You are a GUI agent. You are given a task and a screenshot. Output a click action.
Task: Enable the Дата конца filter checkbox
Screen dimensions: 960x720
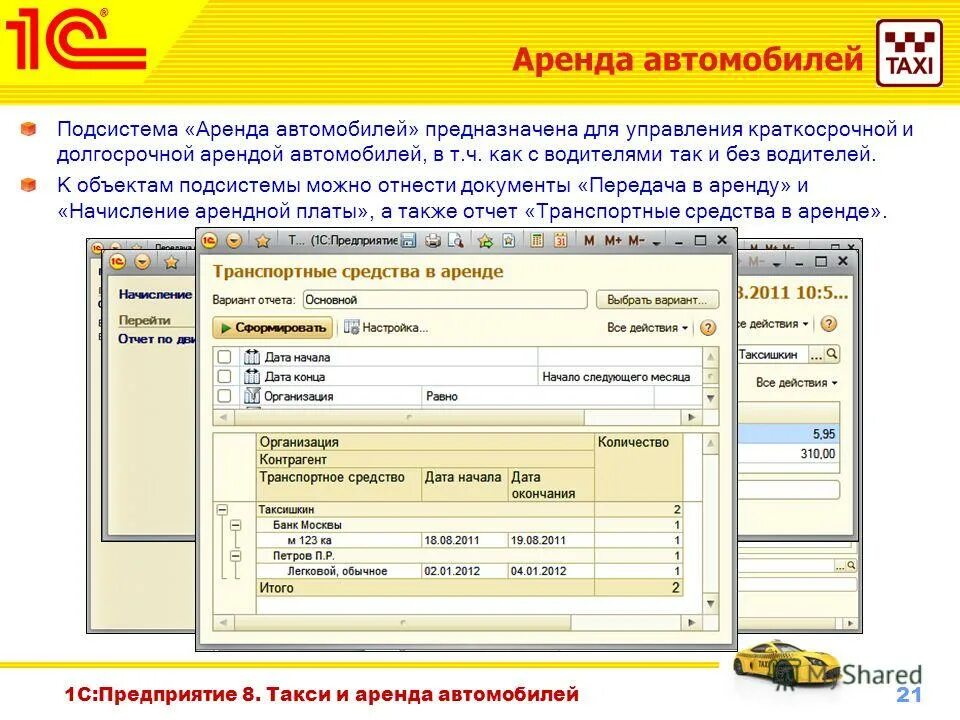(224, 375)
